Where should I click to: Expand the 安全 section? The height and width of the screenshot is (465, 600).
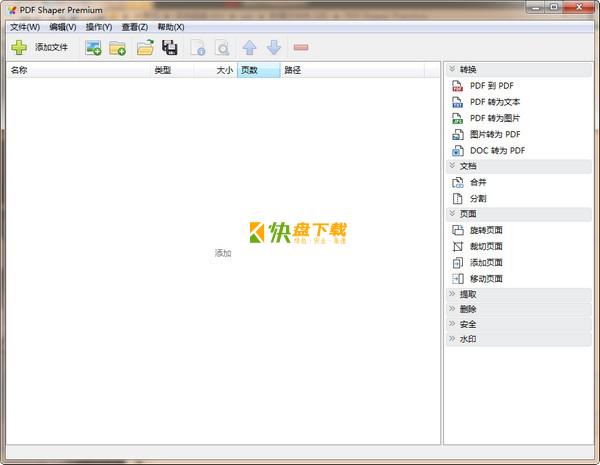(519, 325)
